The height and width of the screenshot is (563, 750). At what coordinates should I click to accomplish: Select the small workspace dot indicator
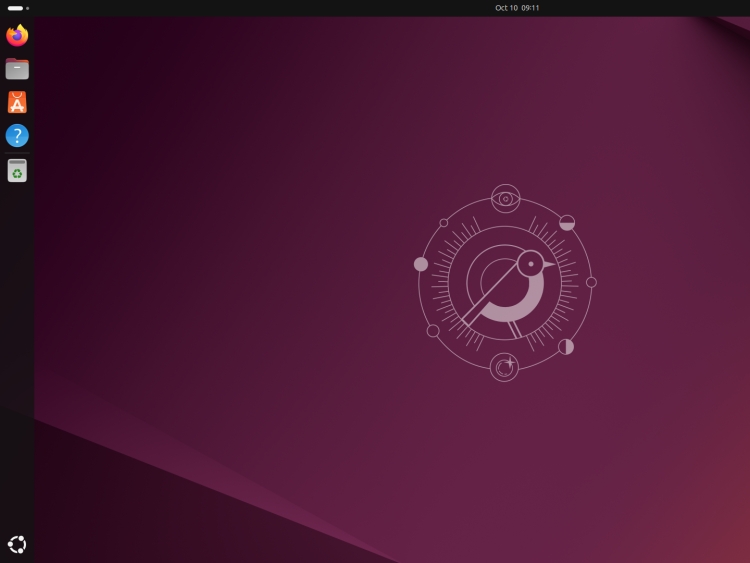pos(28,8)
